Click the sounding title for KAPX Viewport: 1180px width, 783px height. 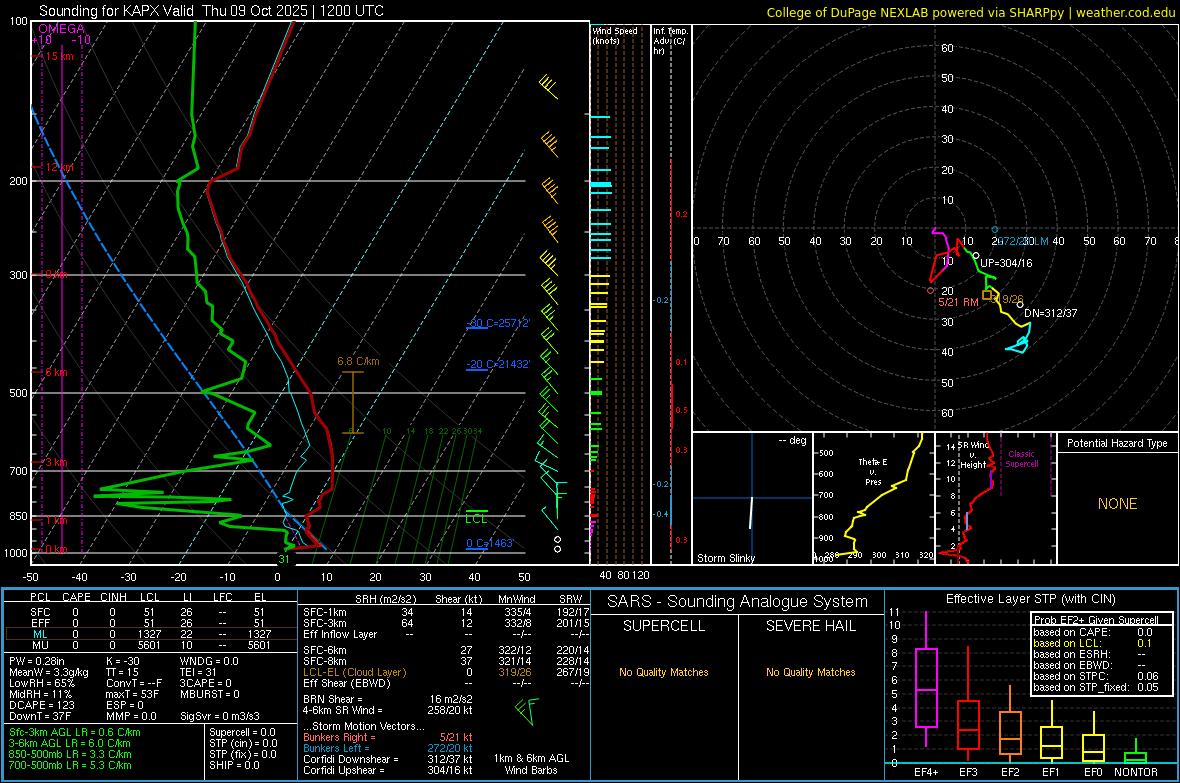point(211,11)
